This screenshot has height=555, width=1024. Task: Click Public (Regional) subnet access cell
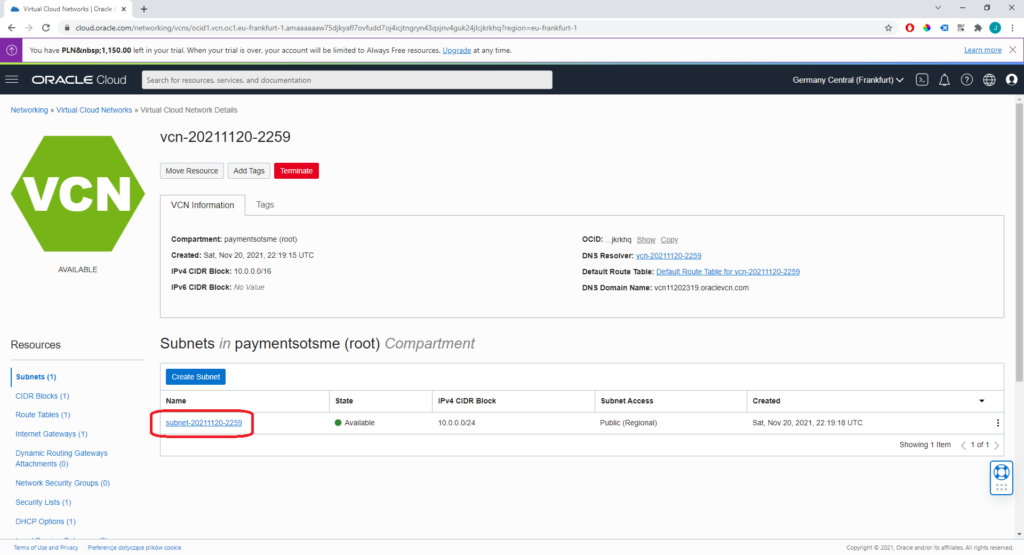click(628, 423)
